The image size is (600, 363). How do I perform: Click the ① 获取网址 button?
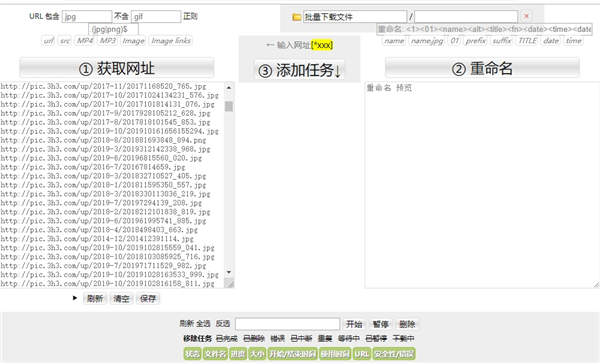117,68
